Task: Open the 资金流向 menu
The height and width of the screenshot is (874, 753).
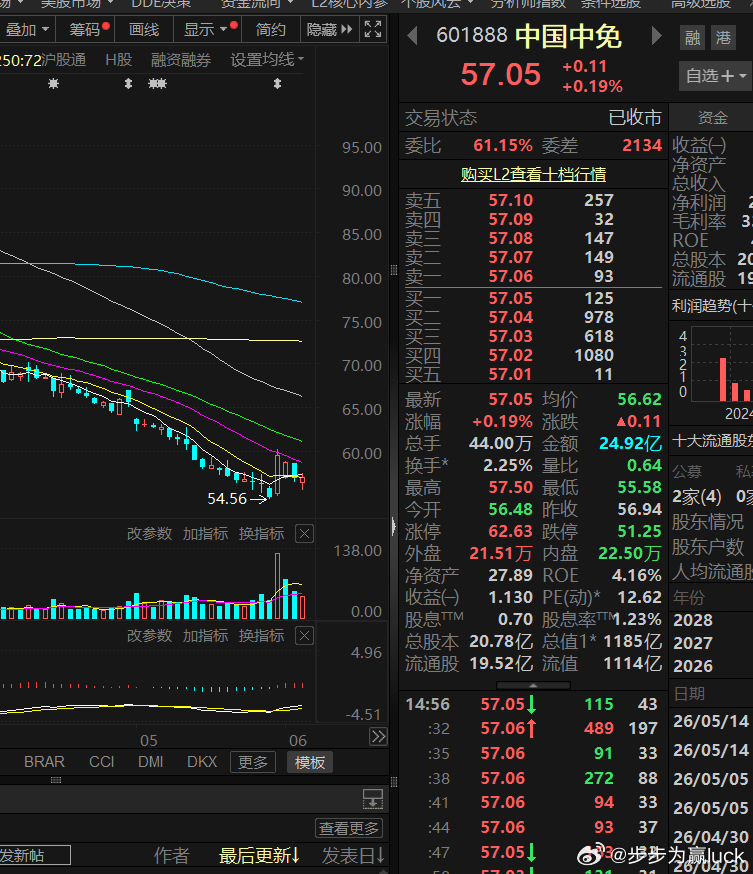Action: (x=257, y=4)
